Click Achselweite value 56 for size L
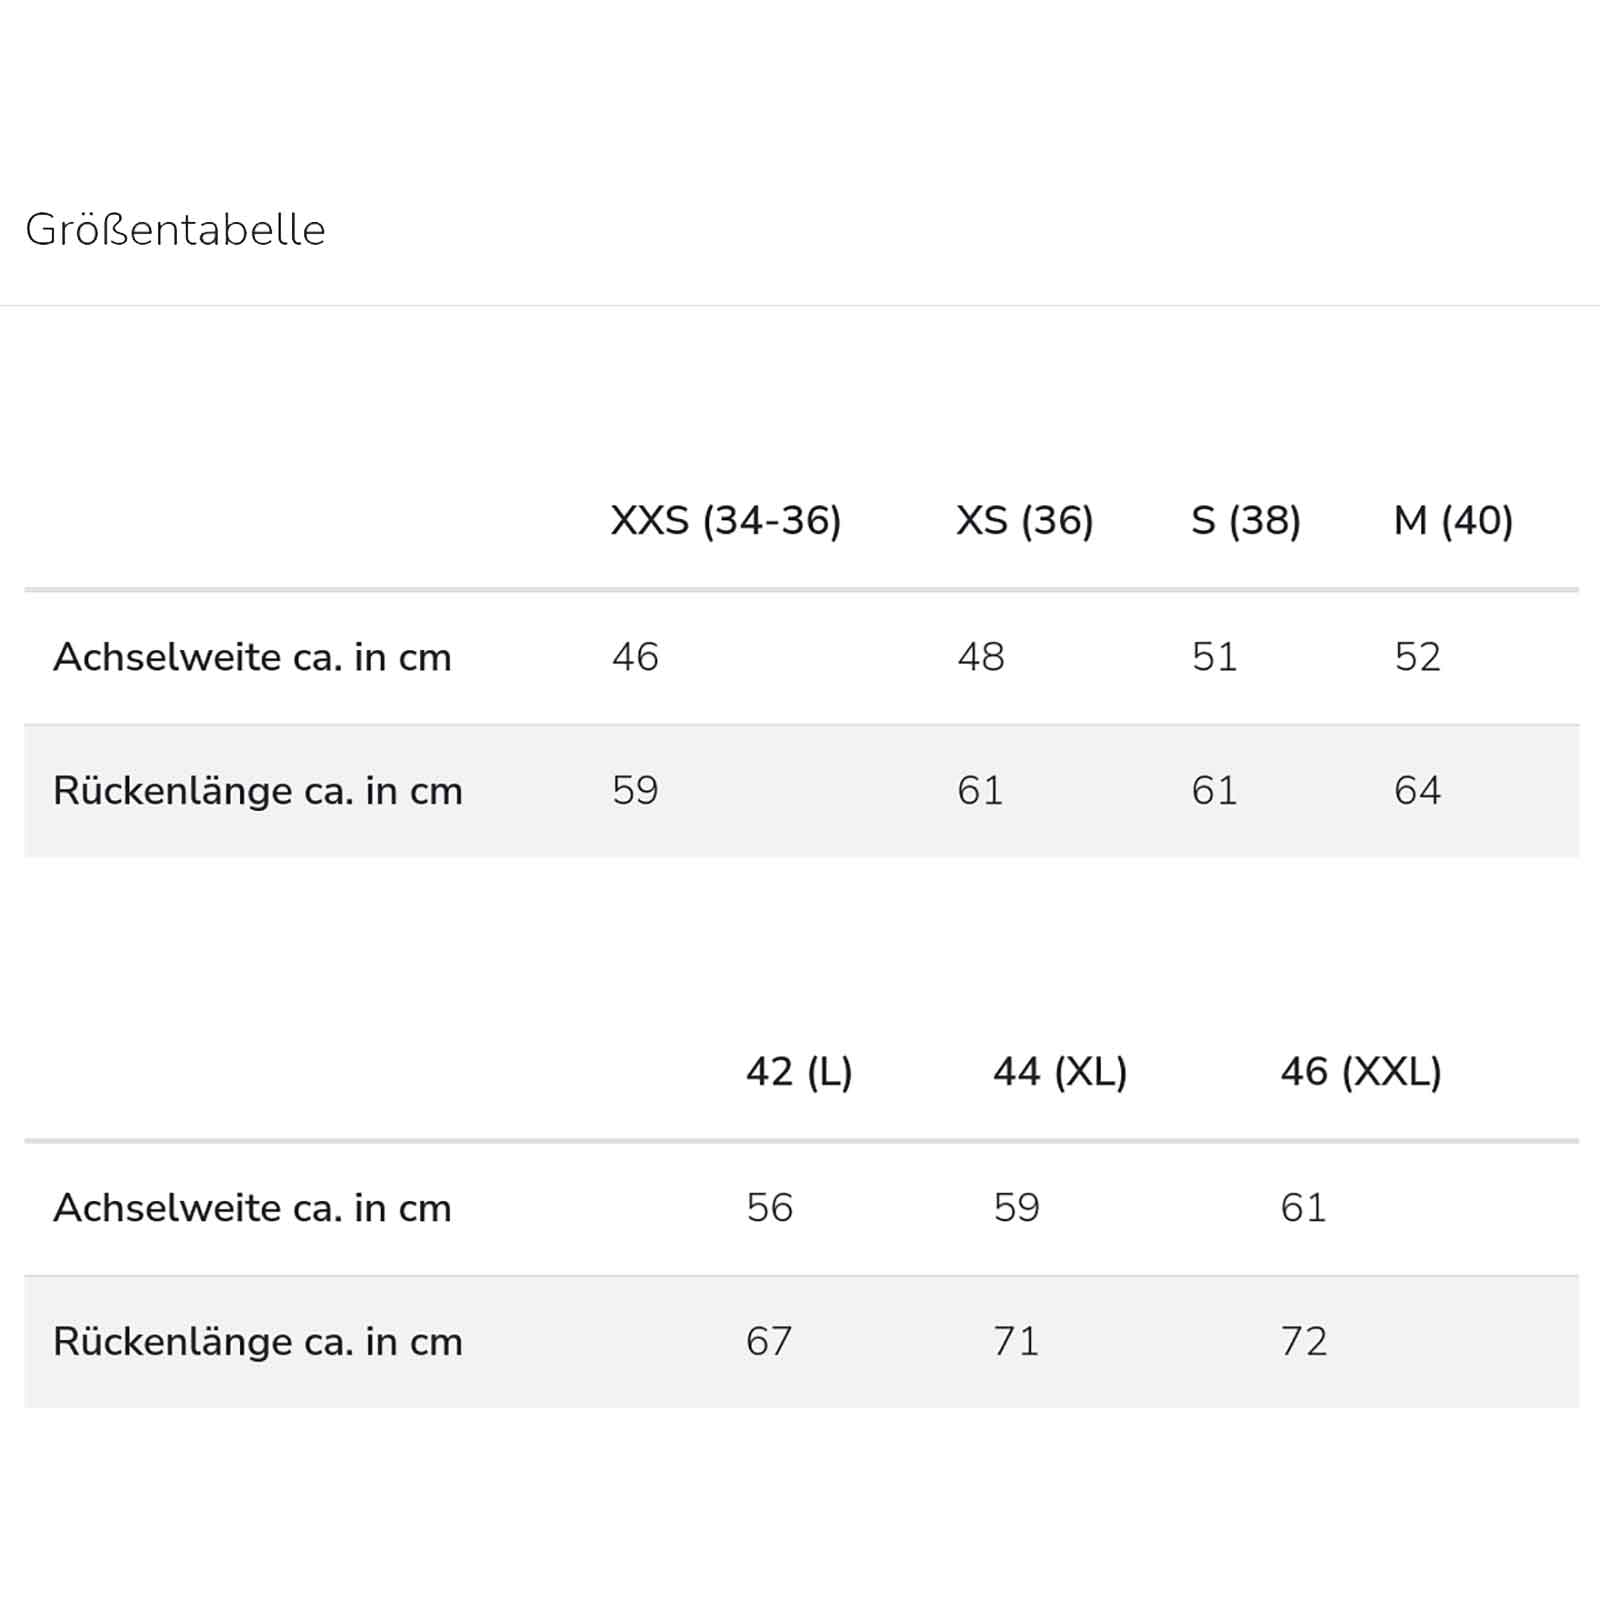Viewport: 1600px width, 1600px height. point(769,1208)
